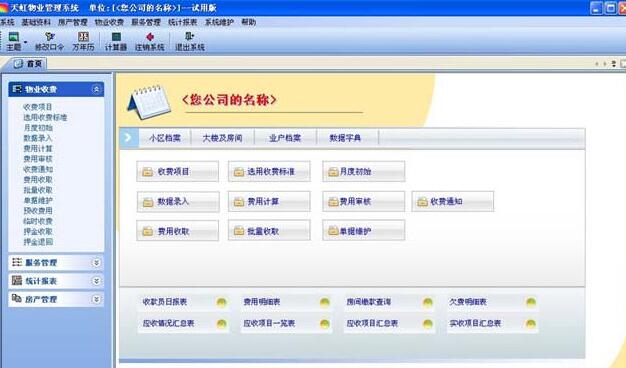Screen dimensions: 626x368
Task: Expand the 服务管理 sidebar panel
Action: (x=96, y=263)
